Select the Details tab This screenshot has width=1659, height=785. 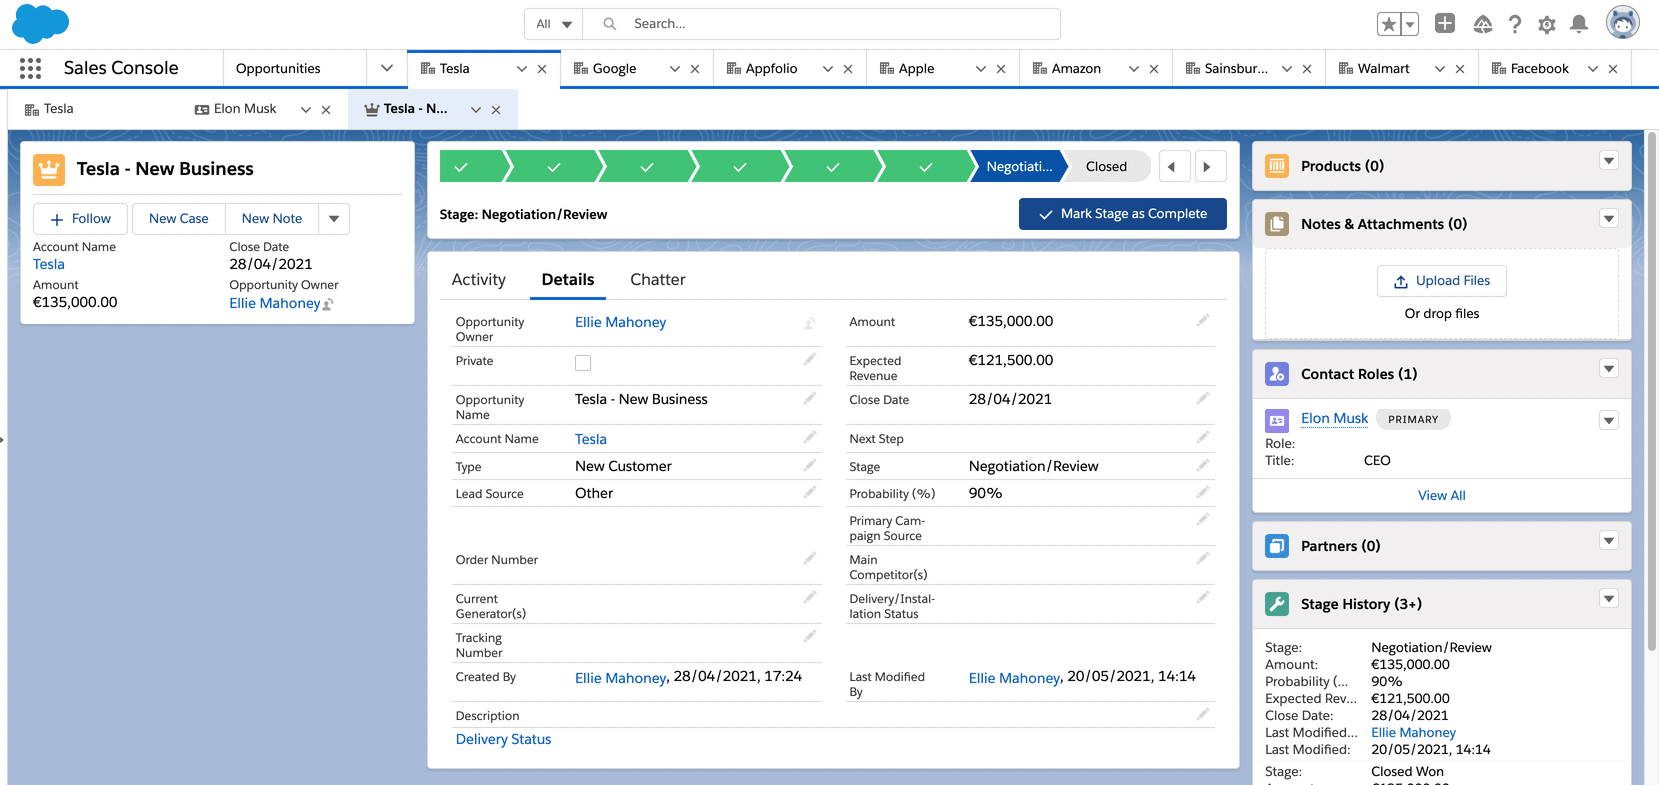tap(568, 280)
